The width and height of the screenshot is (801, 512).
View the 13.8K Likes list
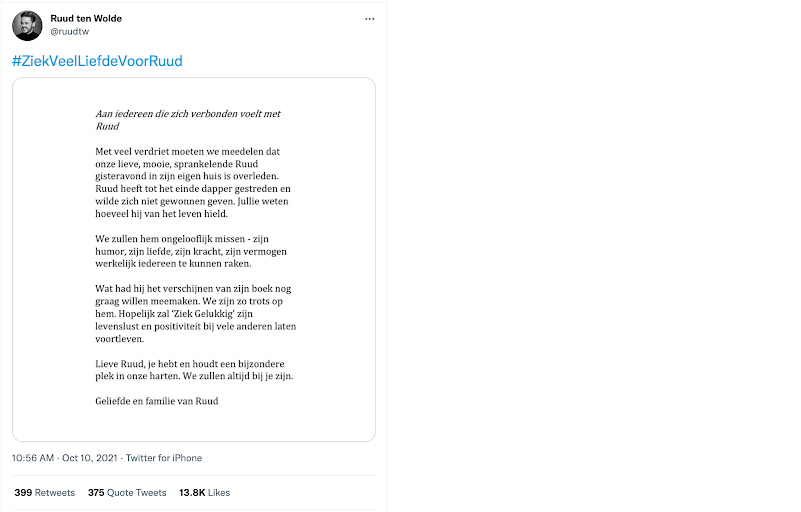(204, 492)
